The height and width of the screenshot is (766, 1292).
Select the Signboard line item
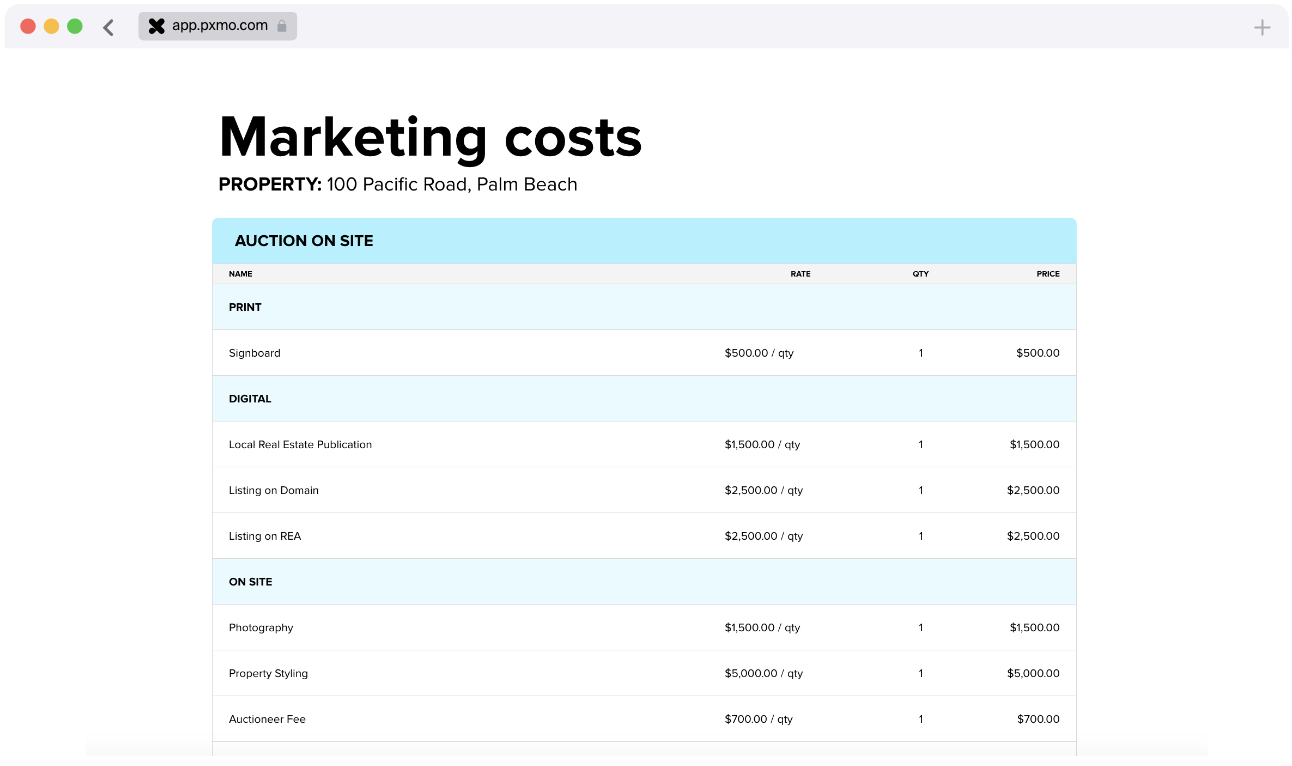point(255,353)
